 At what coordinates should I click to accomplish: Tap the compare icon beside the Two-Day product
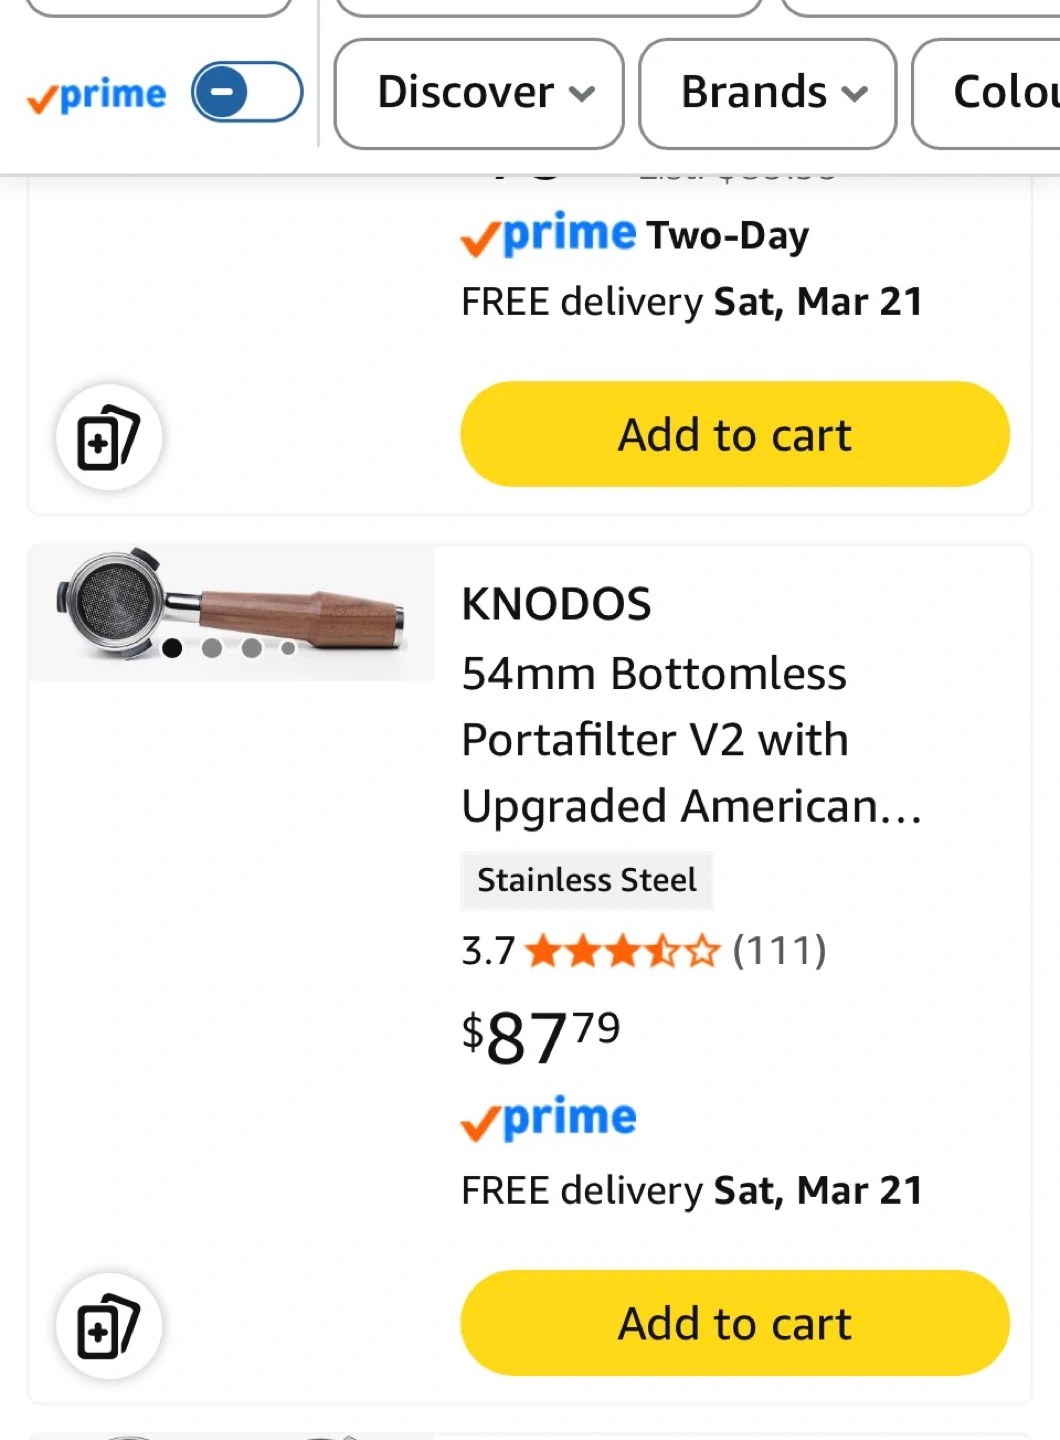pyautogui.click(x=109, y=438)
